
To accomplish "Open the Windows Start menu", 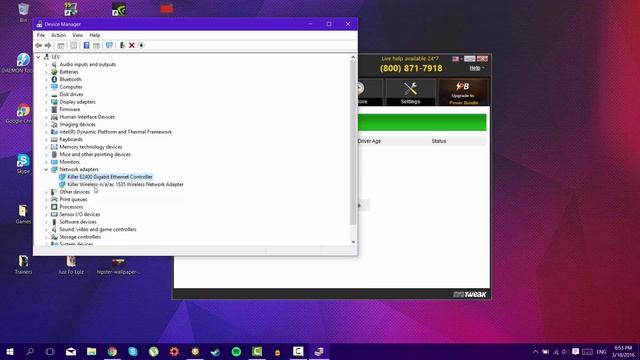I will 10,351.
